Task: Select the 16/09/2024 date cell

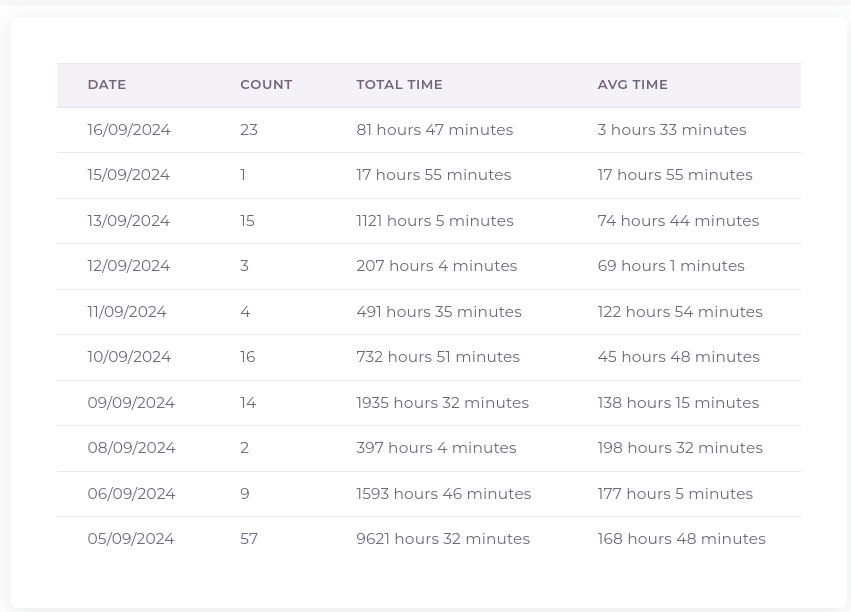Action: click(x=129, y=130)
